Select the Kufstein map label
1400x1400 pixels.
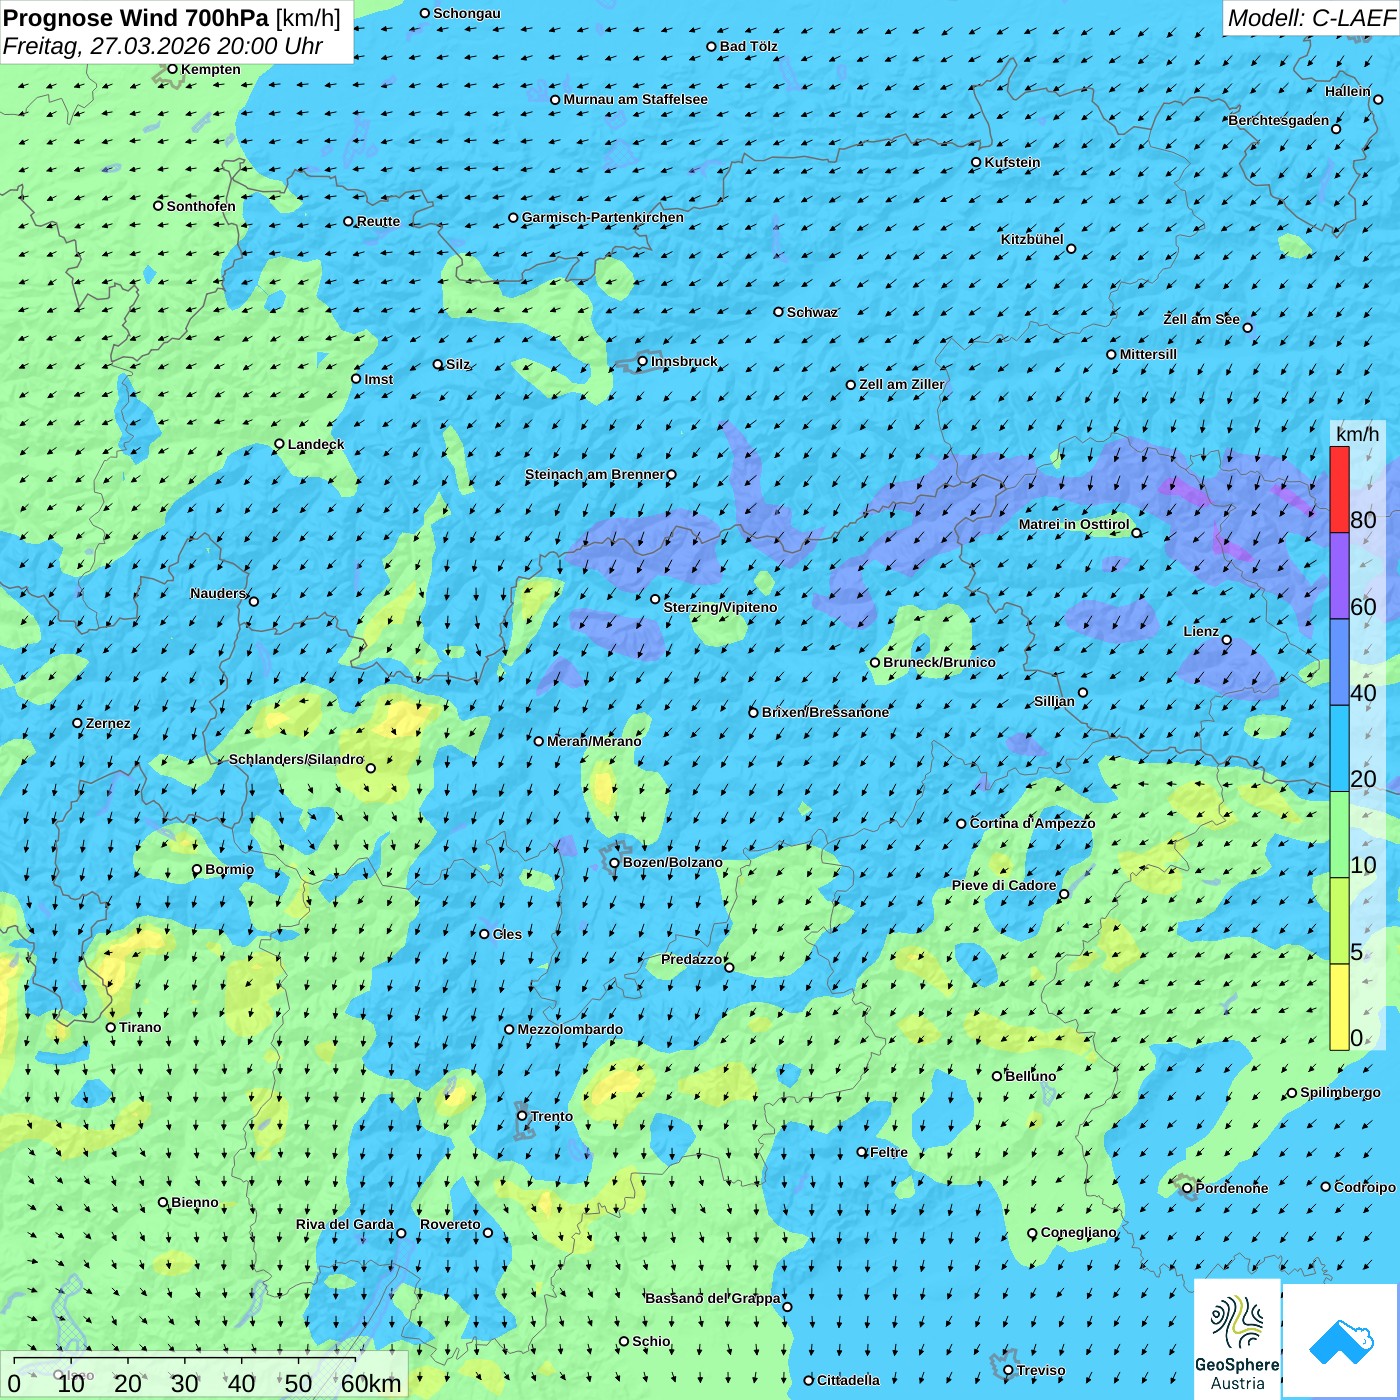(x=1012, y=162)
